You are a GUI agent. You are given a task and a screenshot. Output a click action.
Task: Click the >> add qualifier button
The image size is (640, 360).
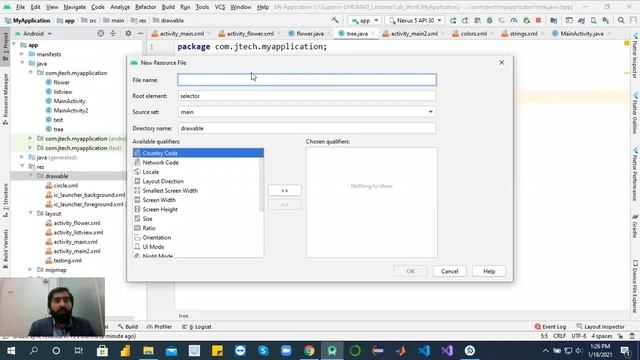284,191
